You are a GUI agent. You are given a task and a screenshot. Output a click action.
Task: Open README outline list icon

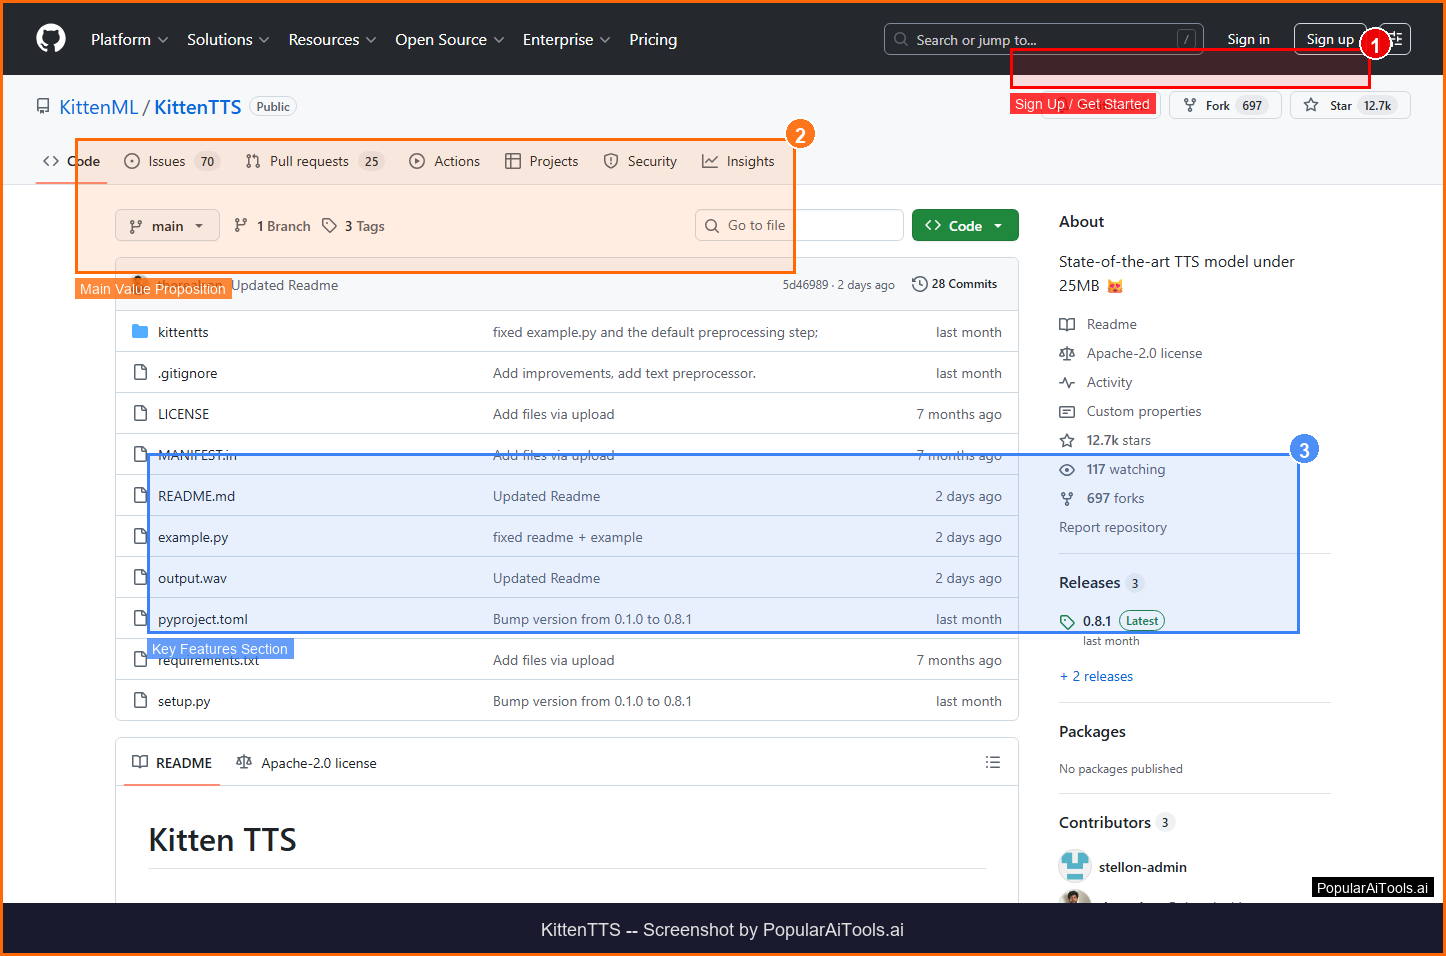[x=992, y=762]
